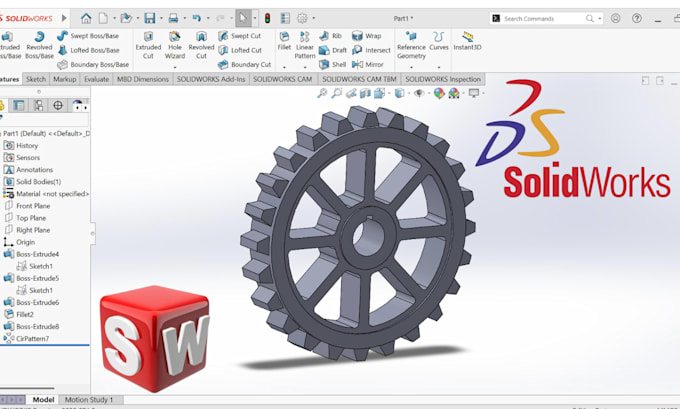Choose the Lofted Boss/Base tool
The width and height of the screenshot is (680, 409).
(88, 50)
